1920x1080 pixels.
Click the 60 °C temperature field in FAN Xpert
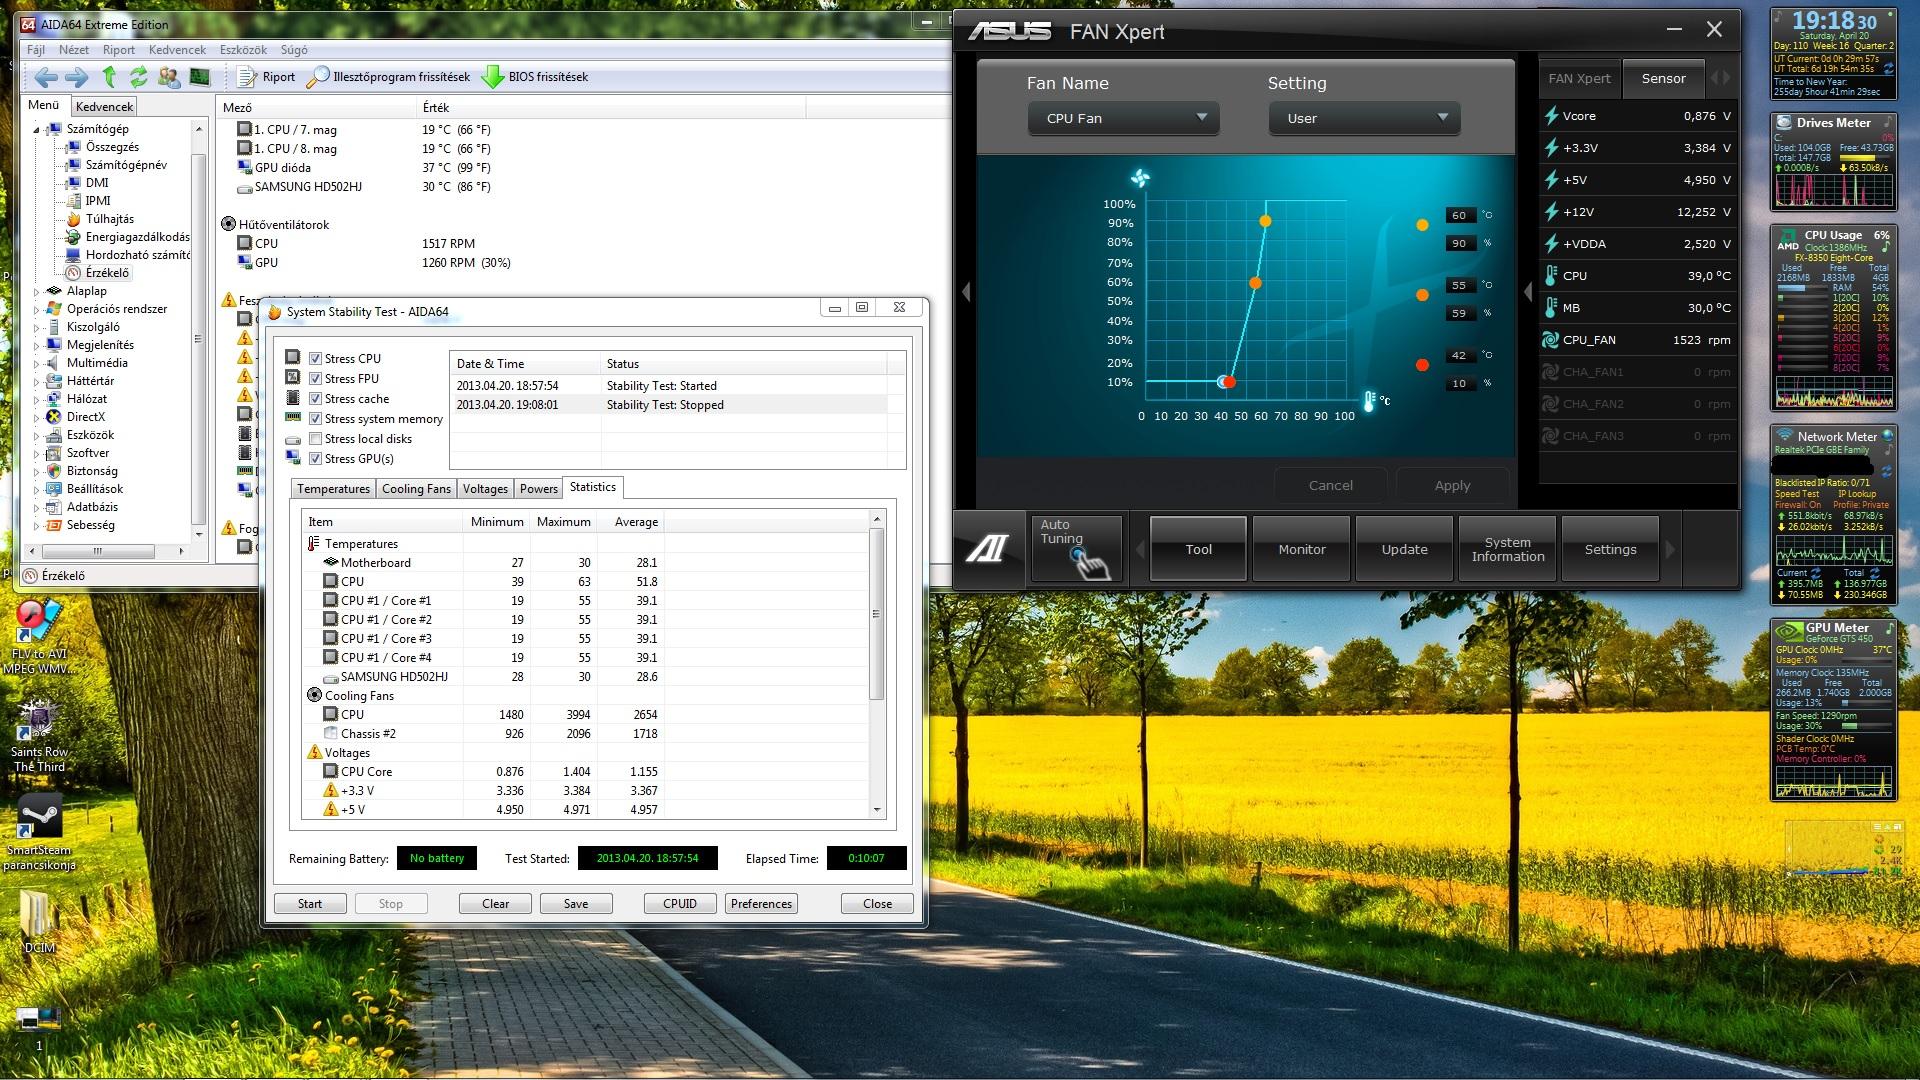(x=1459, y=216)
